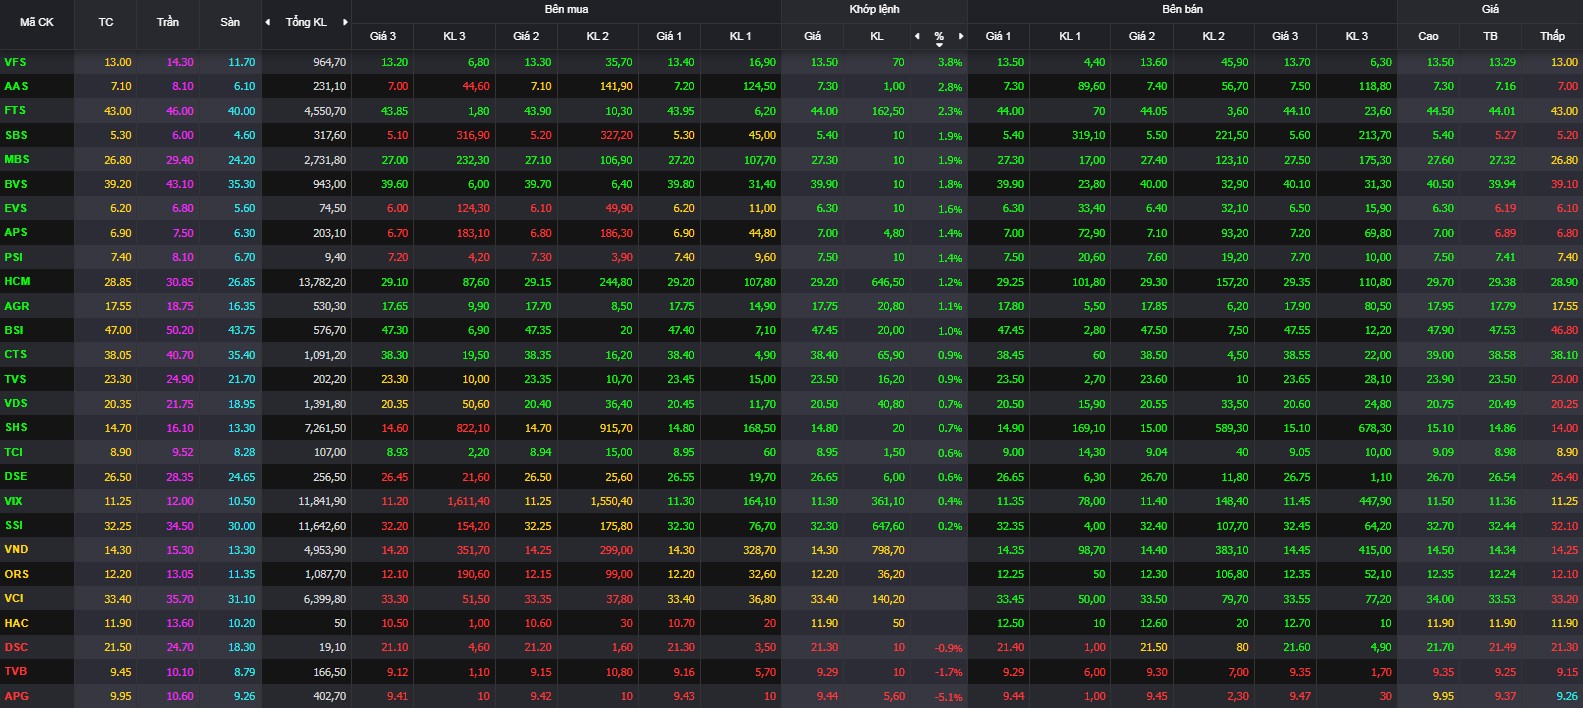Open the CTS stock symbol
The width and height of the screenshot is (1583, 708).
pyautogui.click(x=15, y=354)
